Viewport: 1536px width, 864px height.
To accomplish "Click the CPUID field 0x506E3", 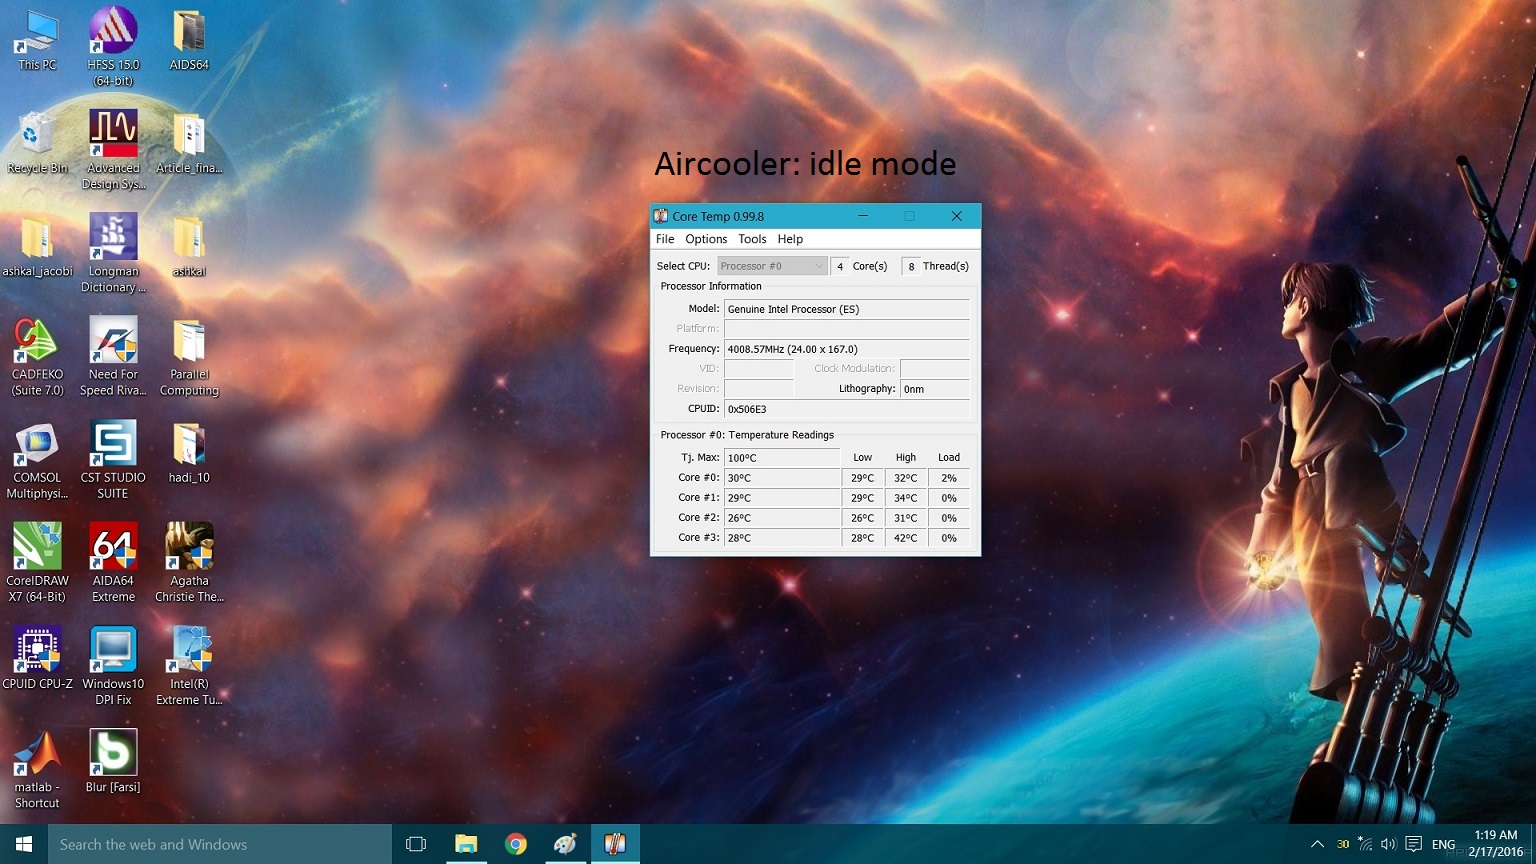I will click(x=847, y=409).
